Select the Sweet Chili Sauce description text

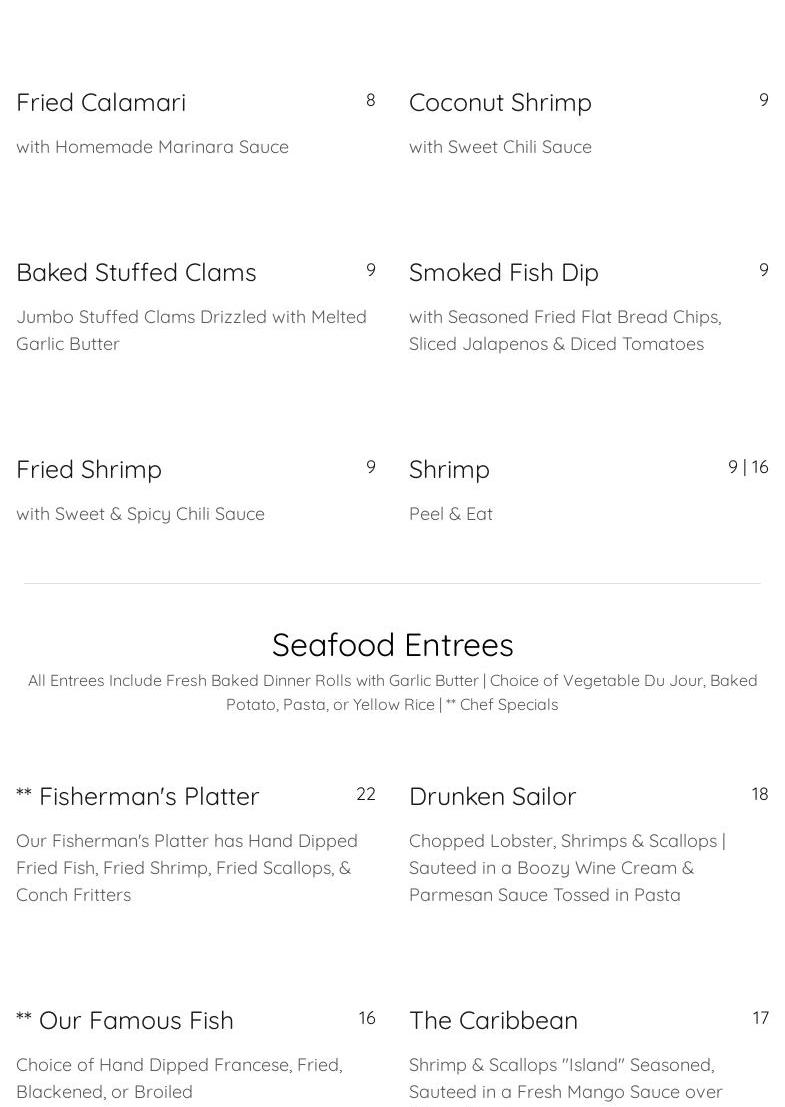tap(500, 147)
